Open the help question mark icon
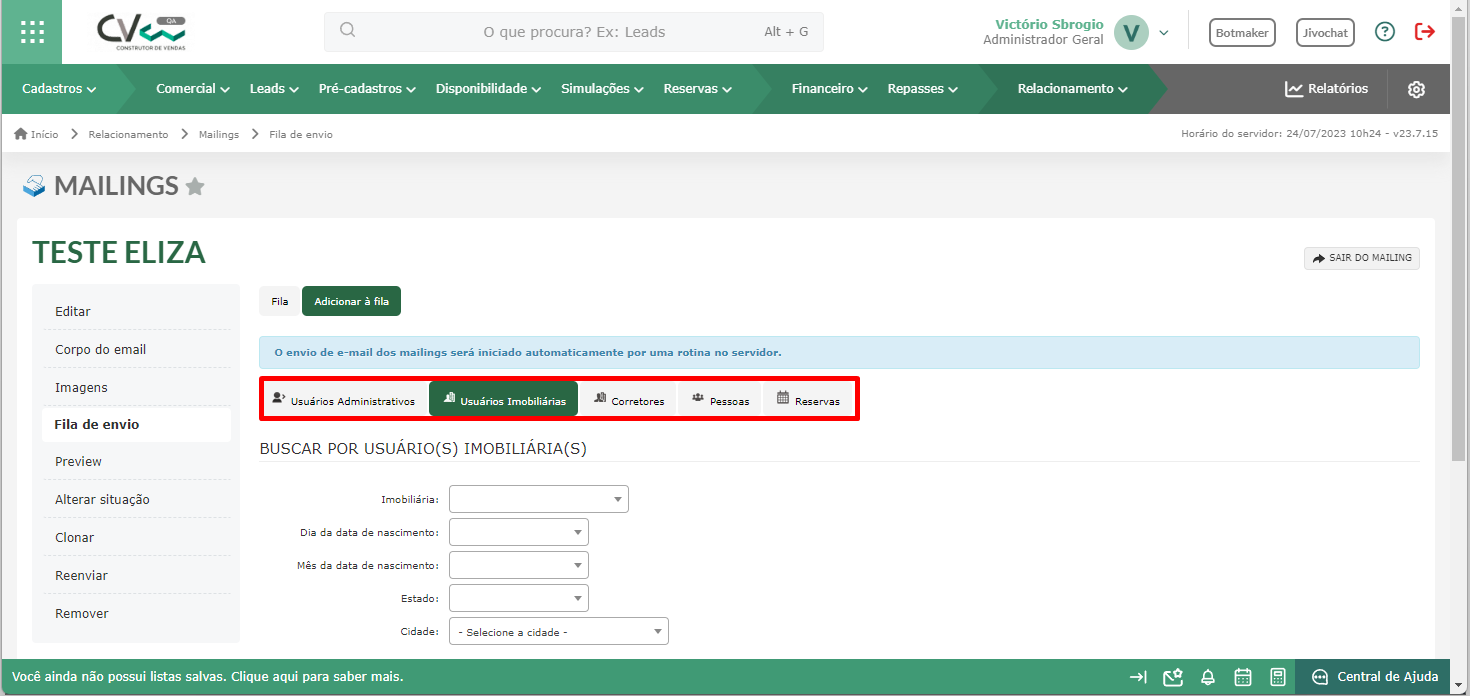This screenshot has height=696, width=1470. [x=1385, y=32]
